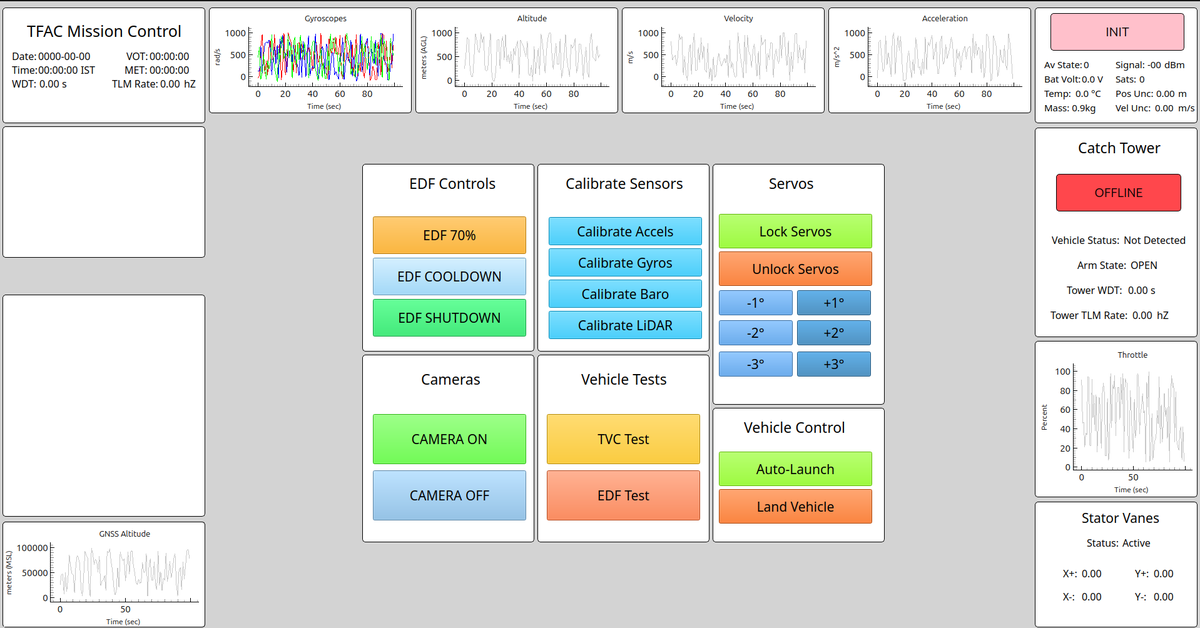Click the INIT state indicator

click(1117, 33)
